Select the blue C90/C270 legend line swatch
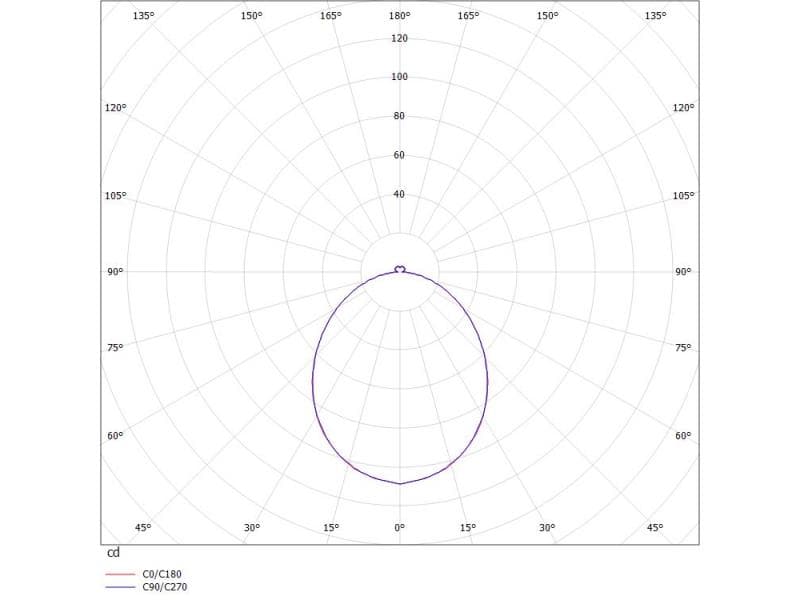The image size is (800, 600). pos(119,588)
